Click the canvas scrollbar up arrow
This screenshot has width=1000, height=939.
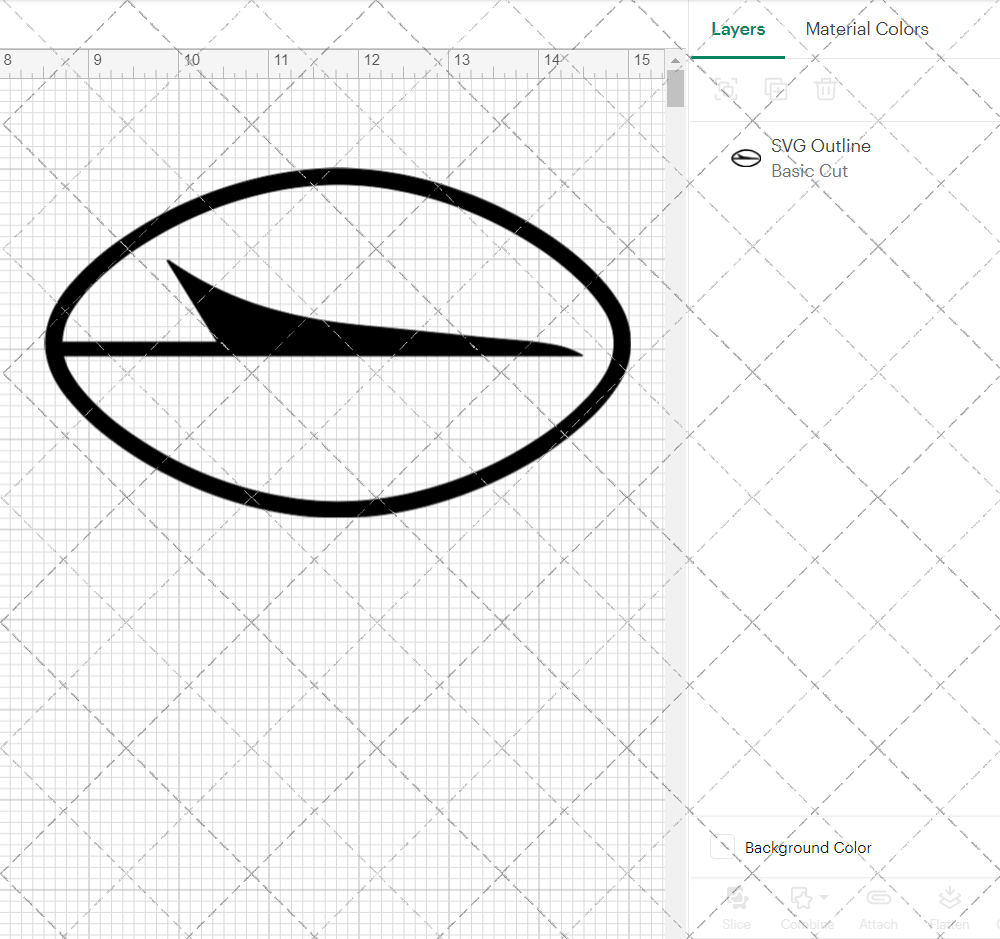click(x=675, y=61)
